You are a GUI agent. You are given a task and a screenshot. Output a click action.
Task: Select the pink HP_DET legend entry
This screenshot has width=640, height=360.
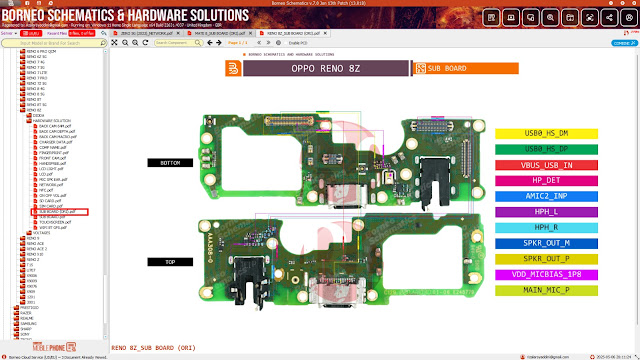click(x=546, y=181)
